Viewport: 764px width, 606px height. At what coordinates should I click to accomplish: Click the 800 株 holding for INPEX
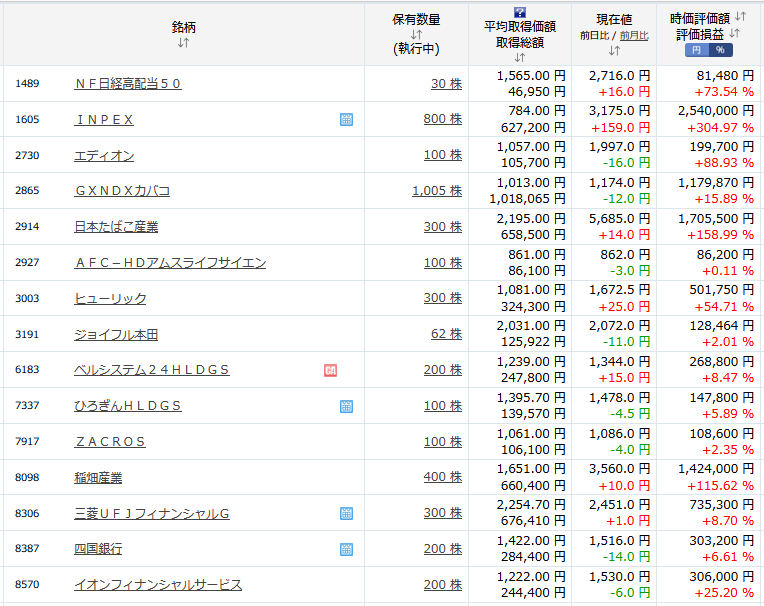[x=442, y=119]
